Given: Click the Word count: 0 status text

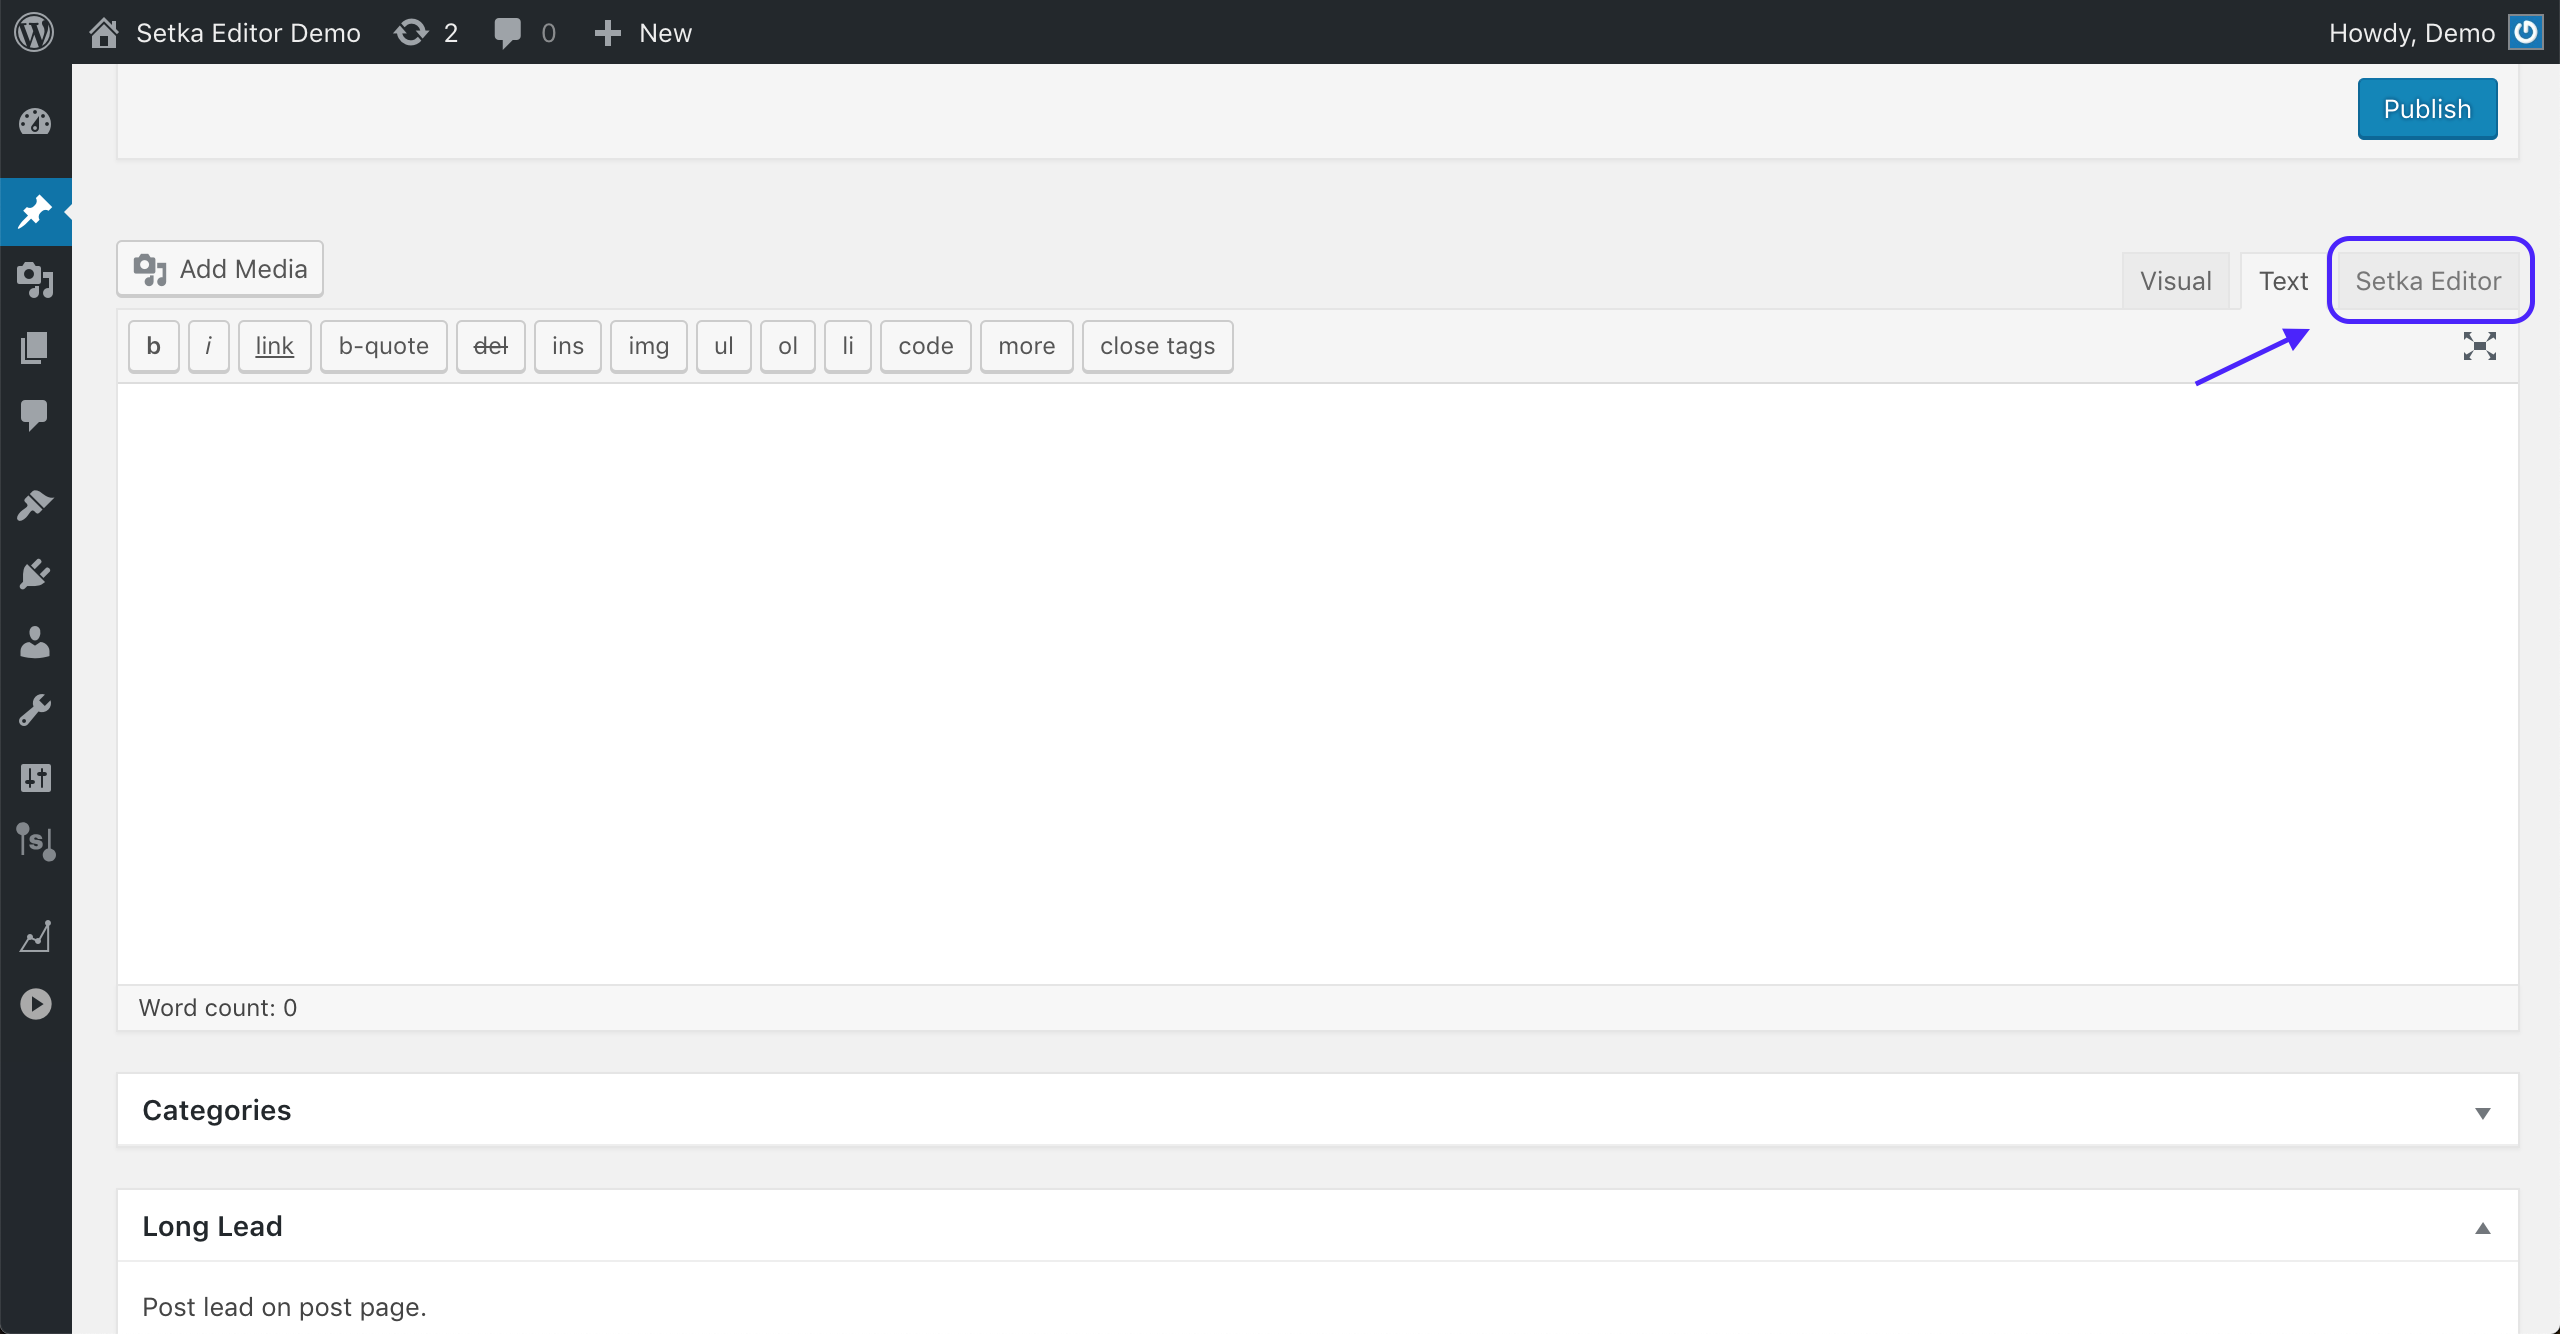Looking at the screenshot, I should pos(217,1008).
